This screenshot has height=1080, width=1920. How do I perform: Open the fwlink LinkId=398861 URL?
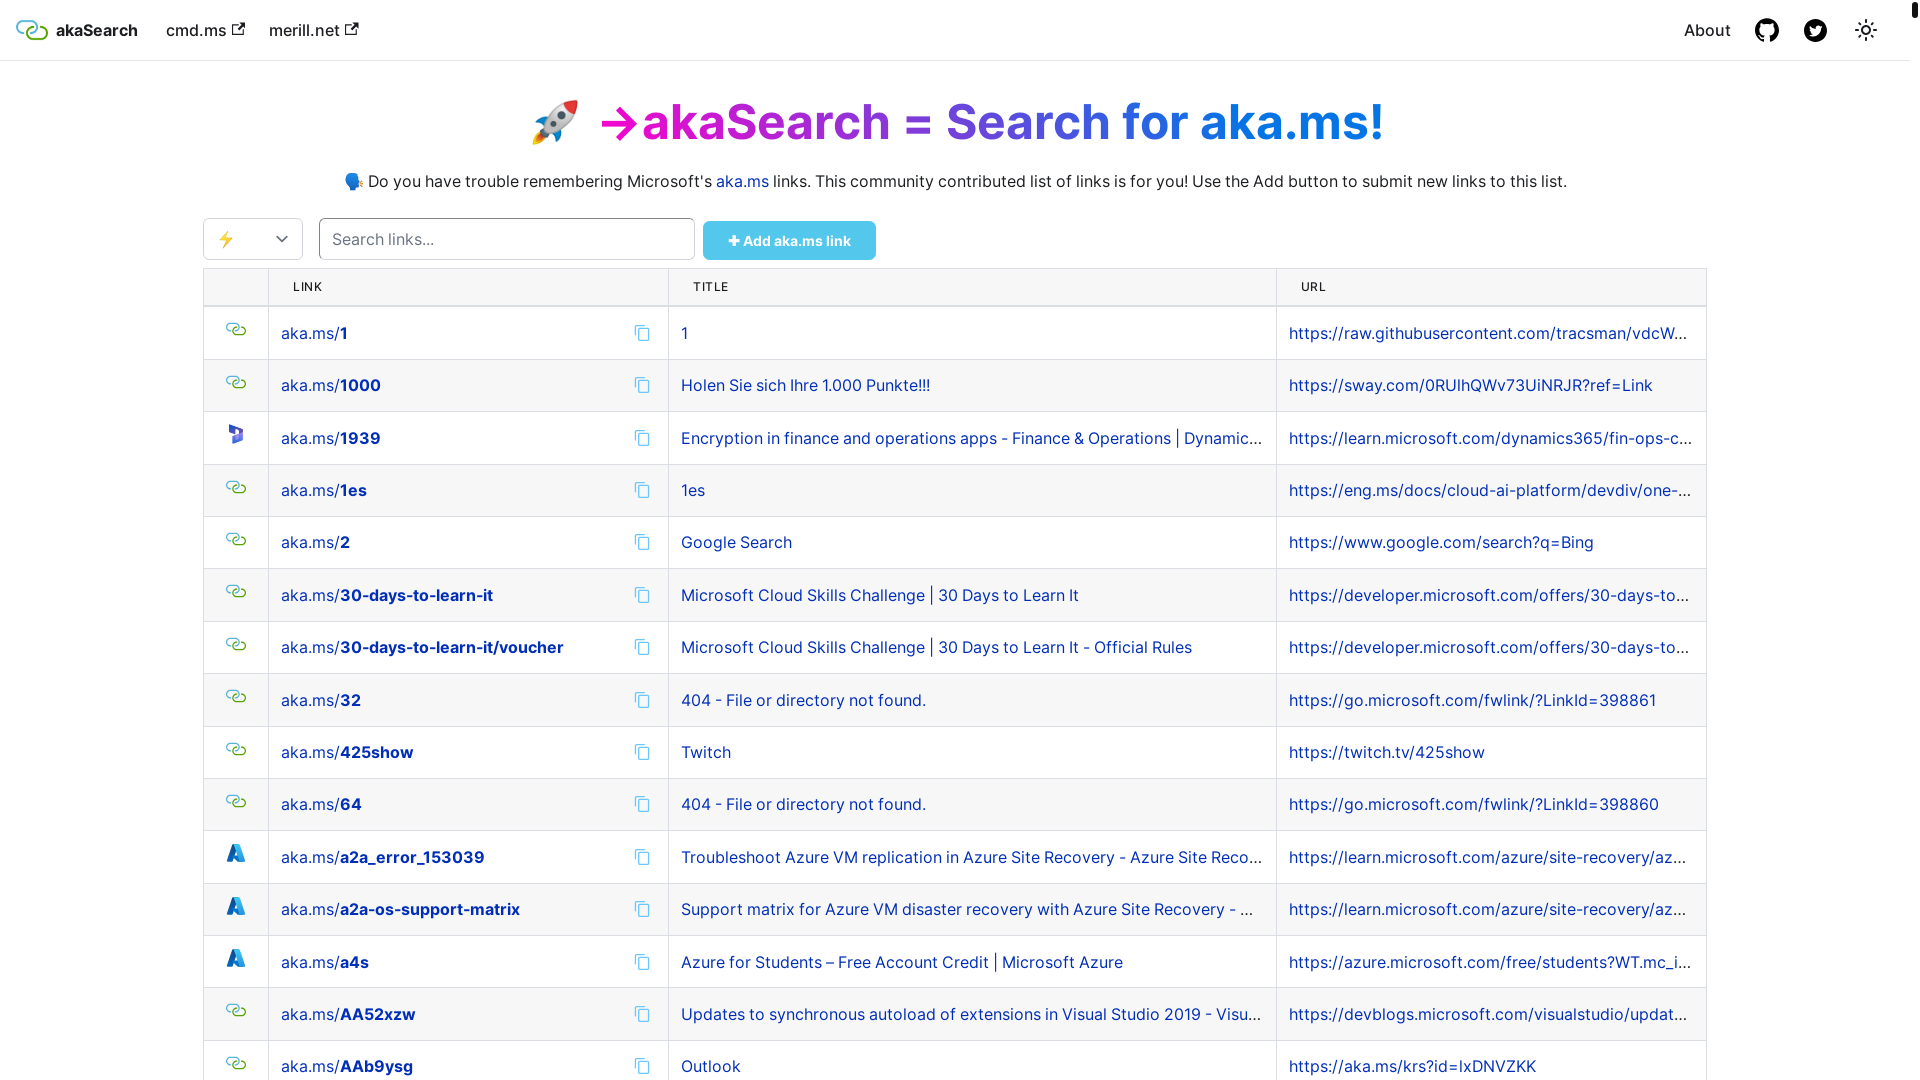tap(1472, 700)
